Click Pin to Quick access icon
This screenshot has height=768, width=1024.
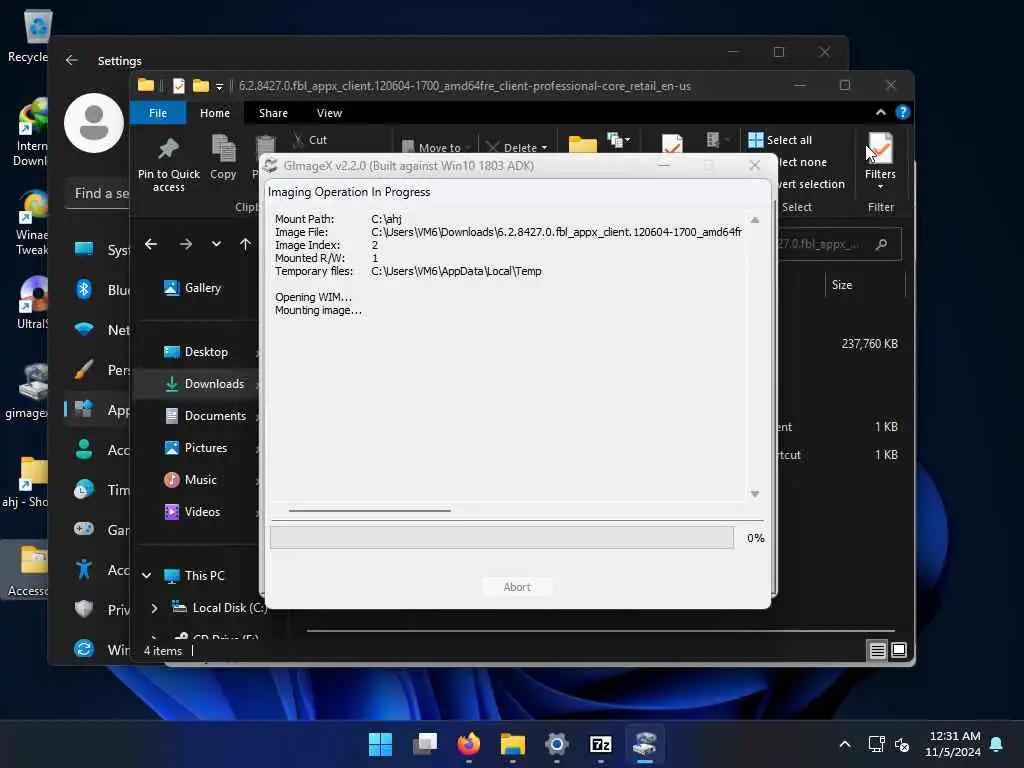click(168, 150)
